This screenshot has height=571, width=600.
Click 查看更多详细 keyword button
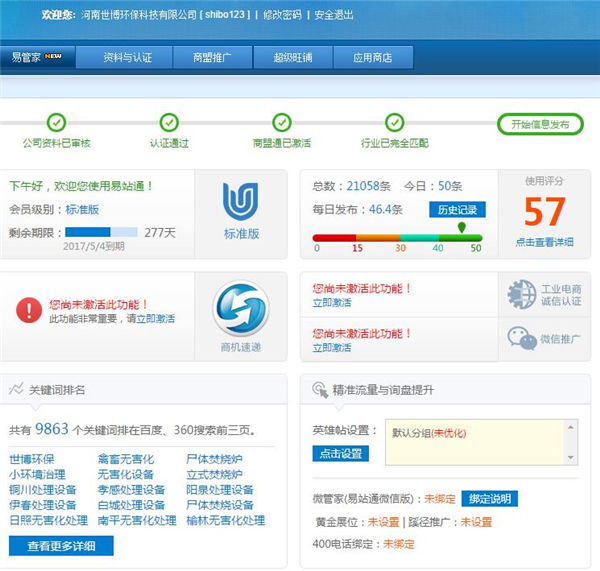pyautogui.click(x=61, y=546)
